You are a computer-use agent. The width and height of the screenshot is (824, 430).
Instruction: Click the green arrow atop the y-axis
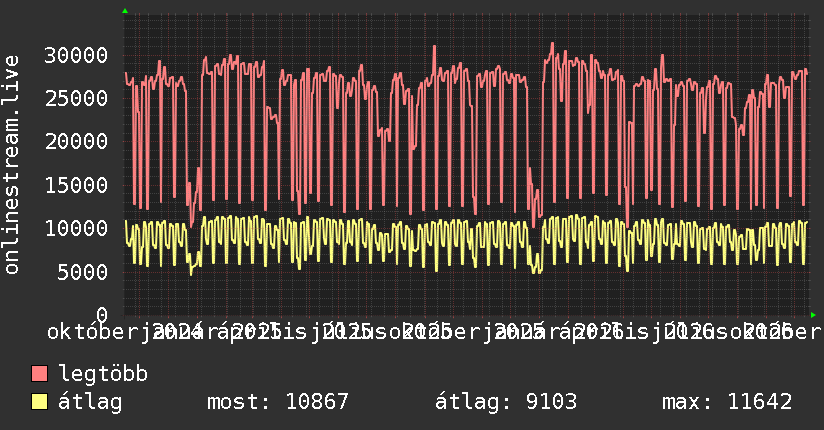pyautogui.click(x=125, y=11)
